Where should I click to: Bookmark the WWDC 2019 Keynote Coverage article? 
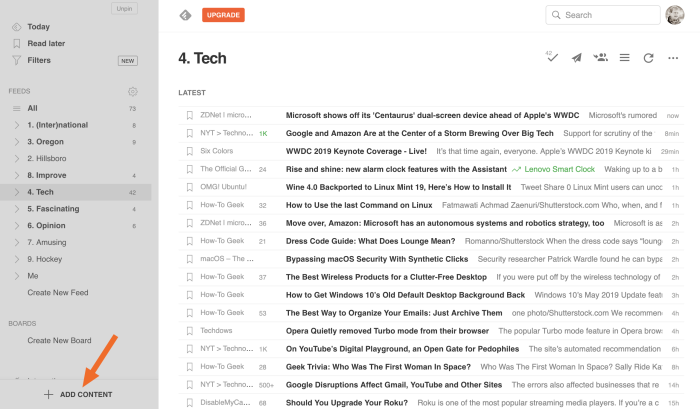(x=190, y=151)
